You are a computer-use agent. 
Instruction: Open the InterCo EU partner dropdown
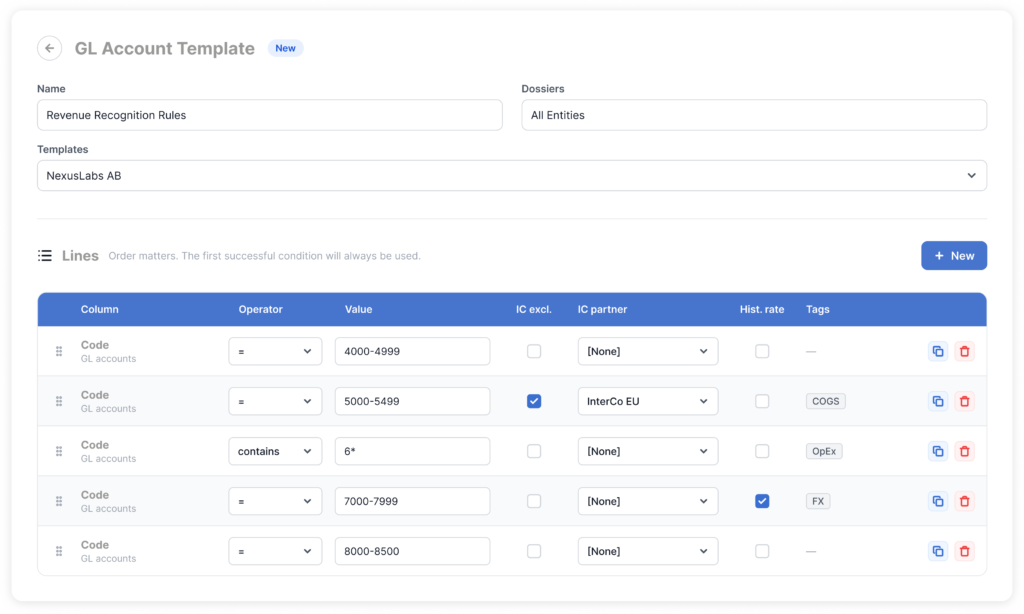(648, 401)
